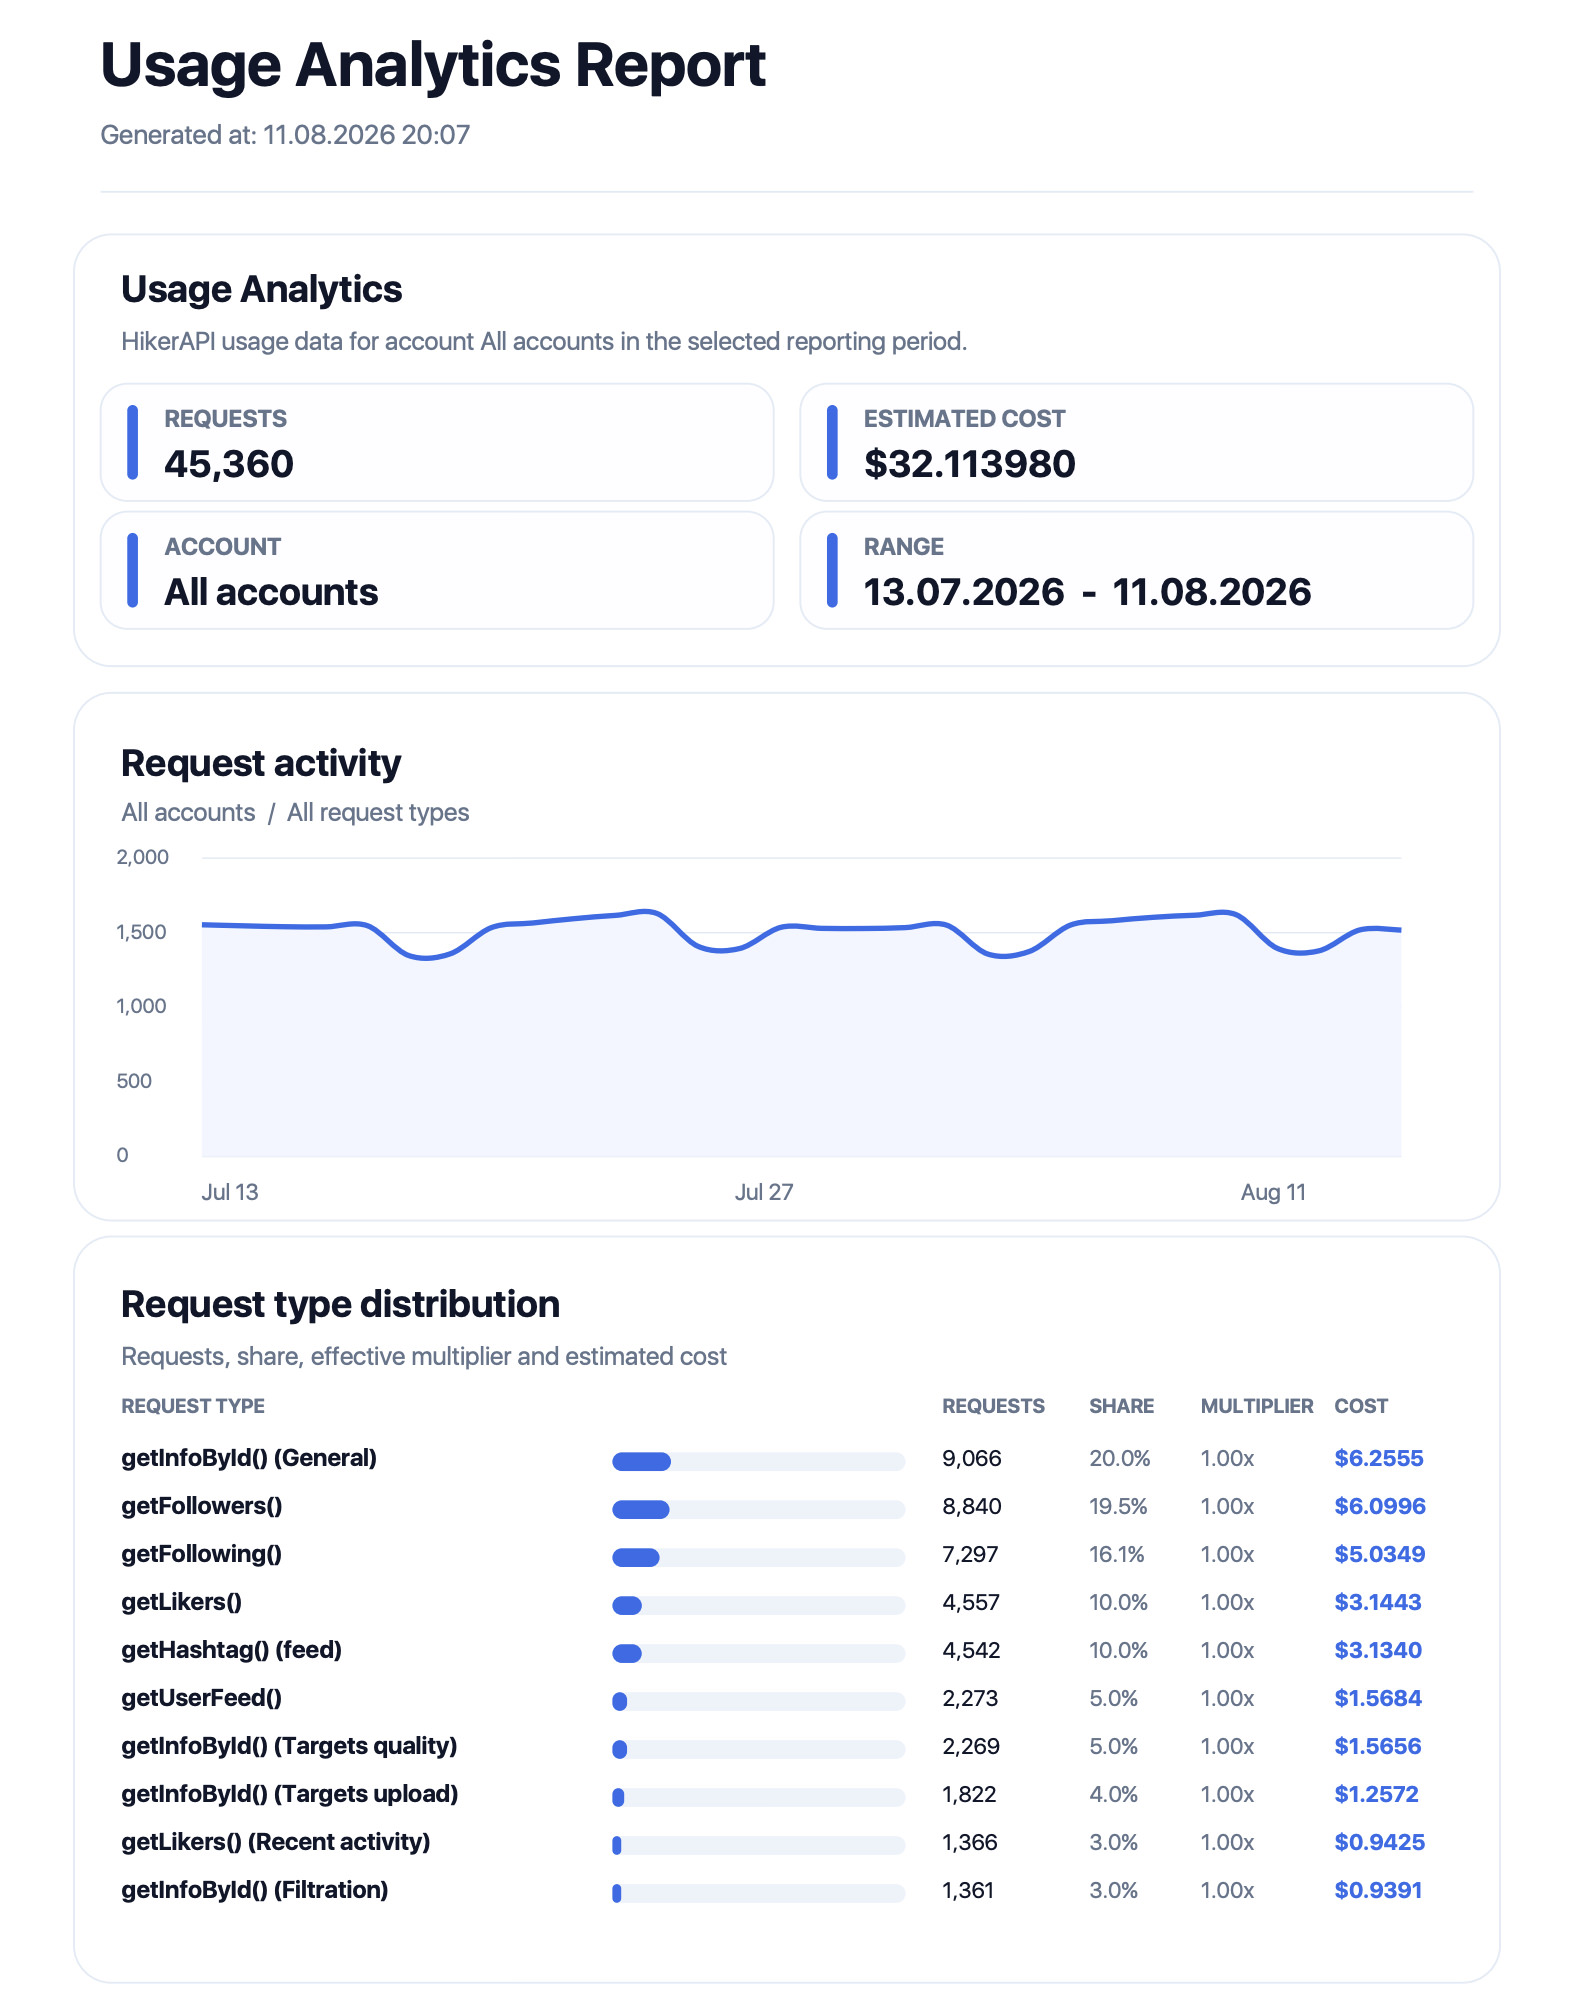The height and width of the screenshot is (2014, 1574).
Task: Select the "Jul 27" x-axis date label
Action: point(764,1192)
